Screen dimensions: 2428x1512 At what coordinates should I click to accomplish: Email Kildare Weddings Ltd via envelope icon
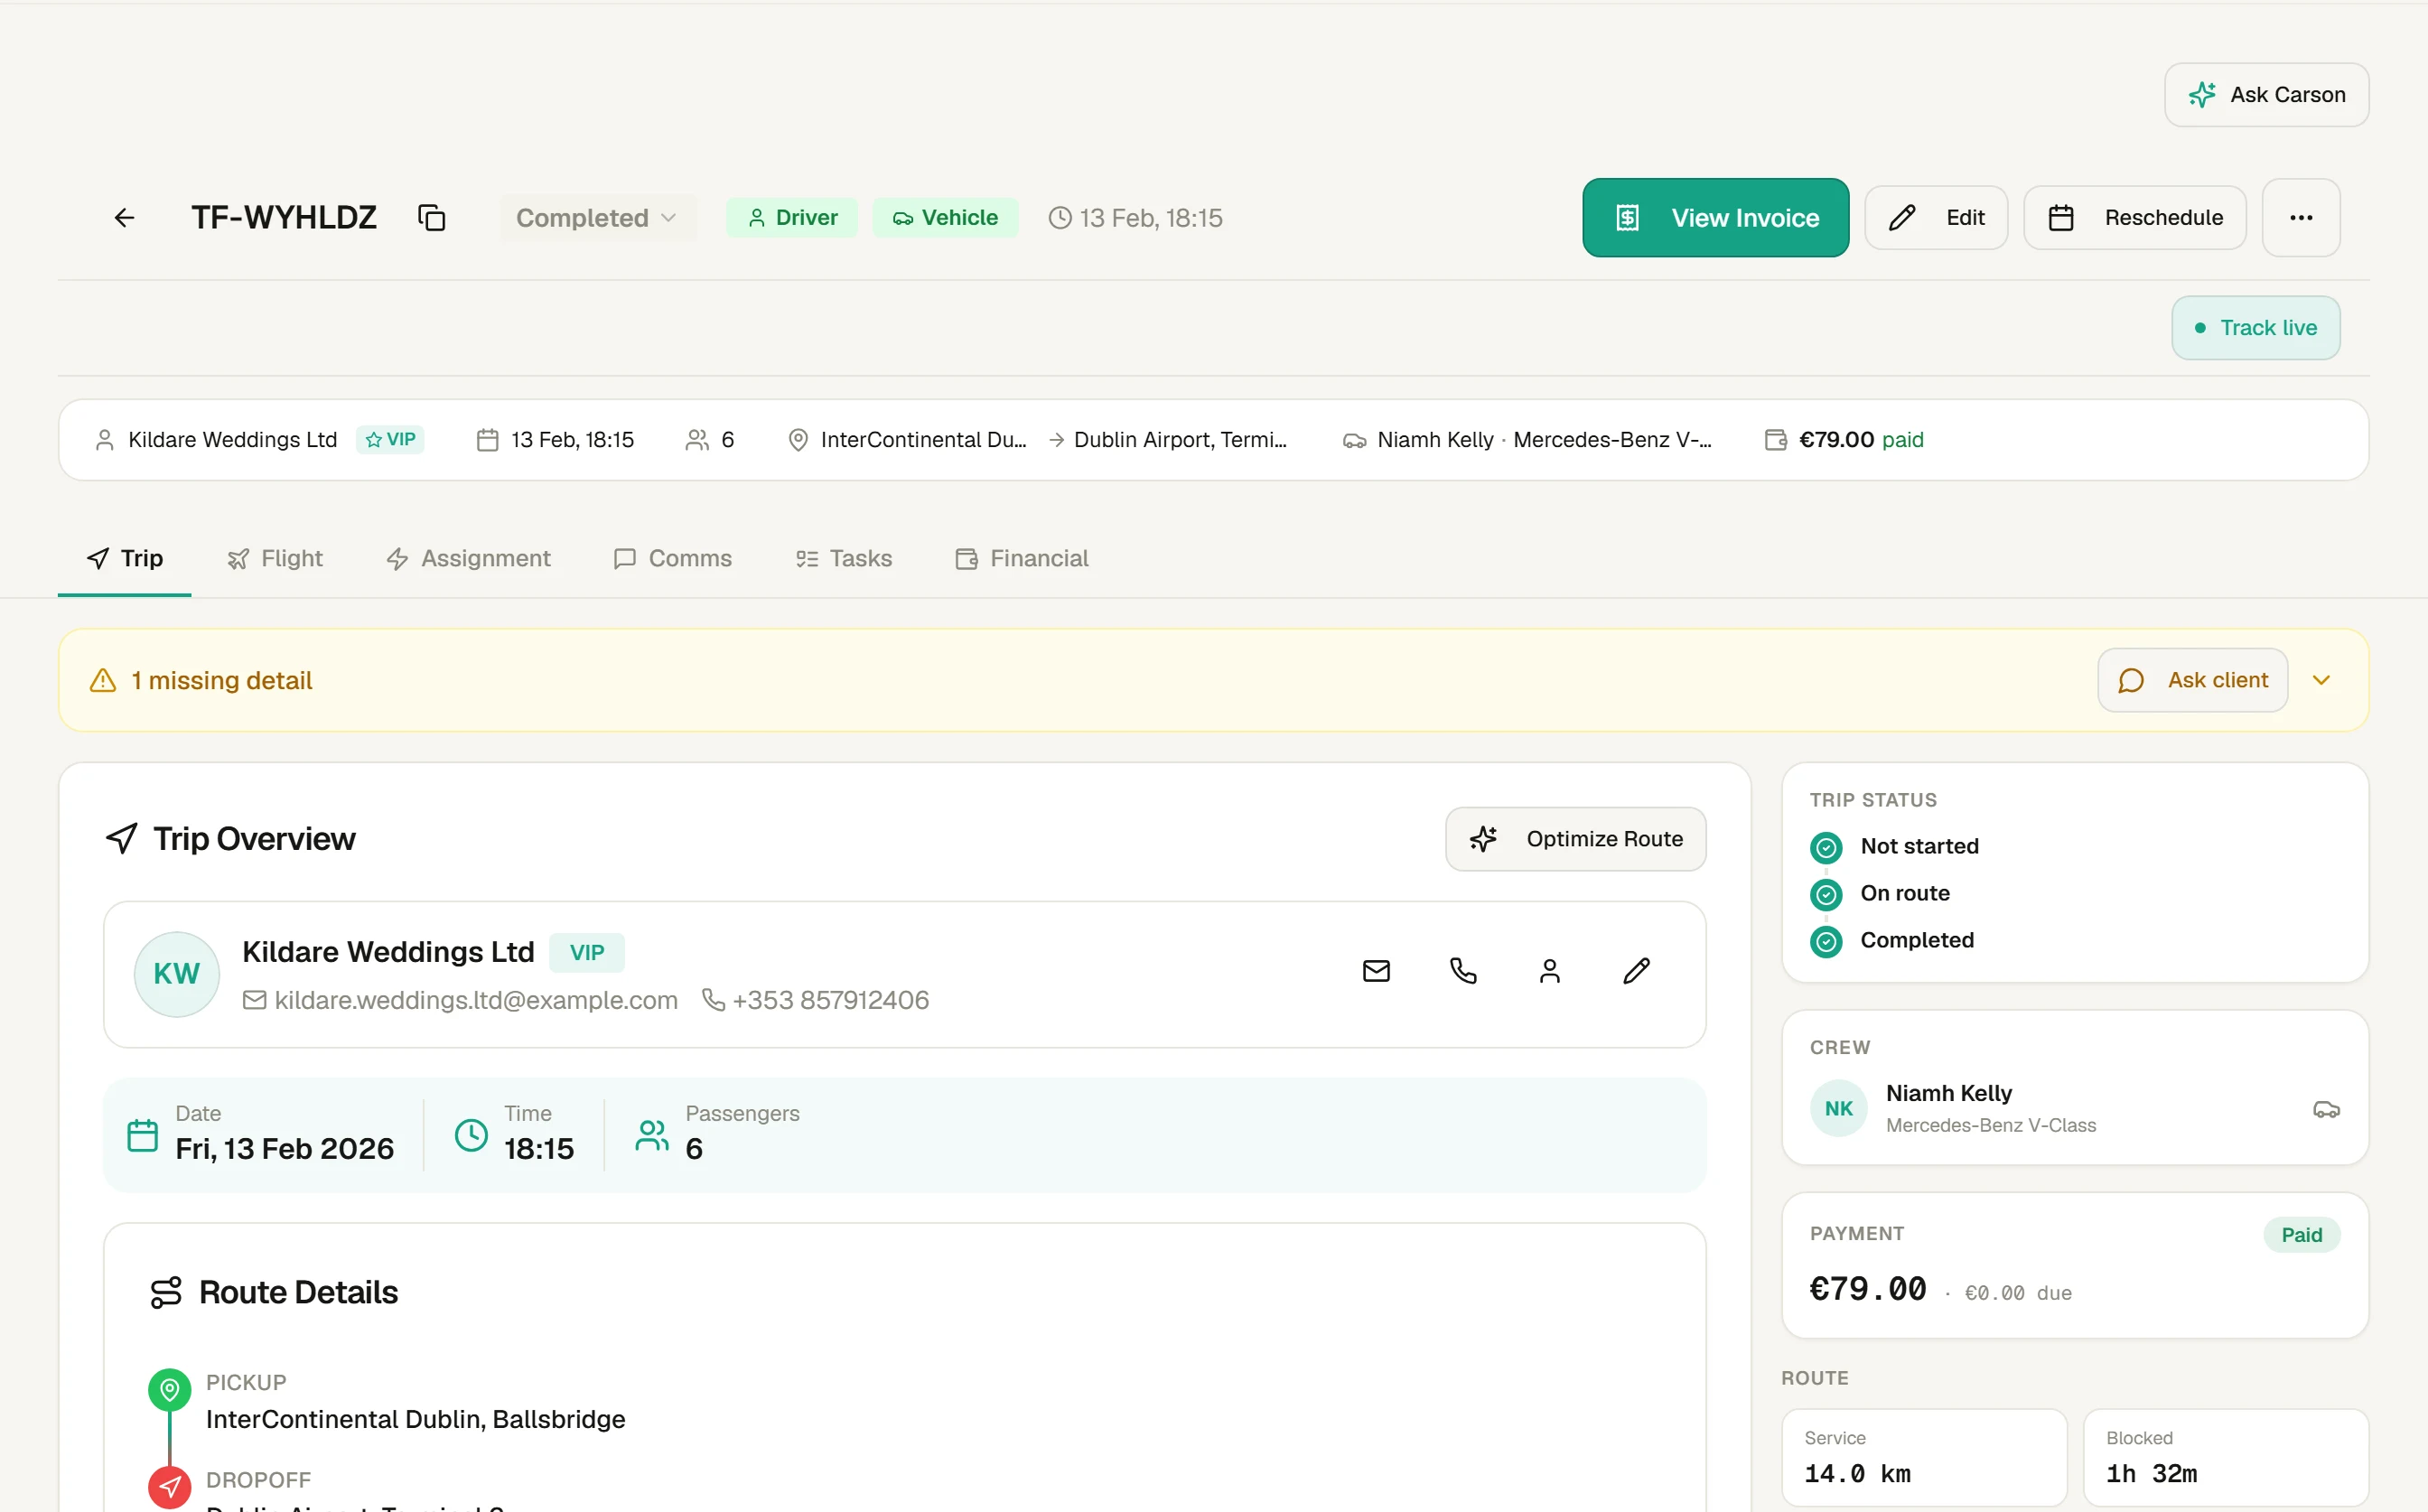(x=1376, y=971)
